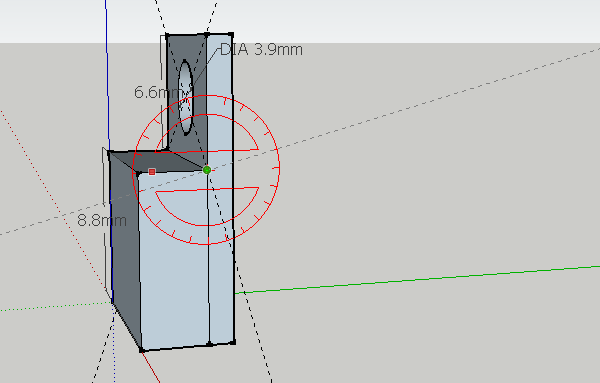Click the green protractor center point
The height and width of the screenshot is (383, 600).
[207, 170]
